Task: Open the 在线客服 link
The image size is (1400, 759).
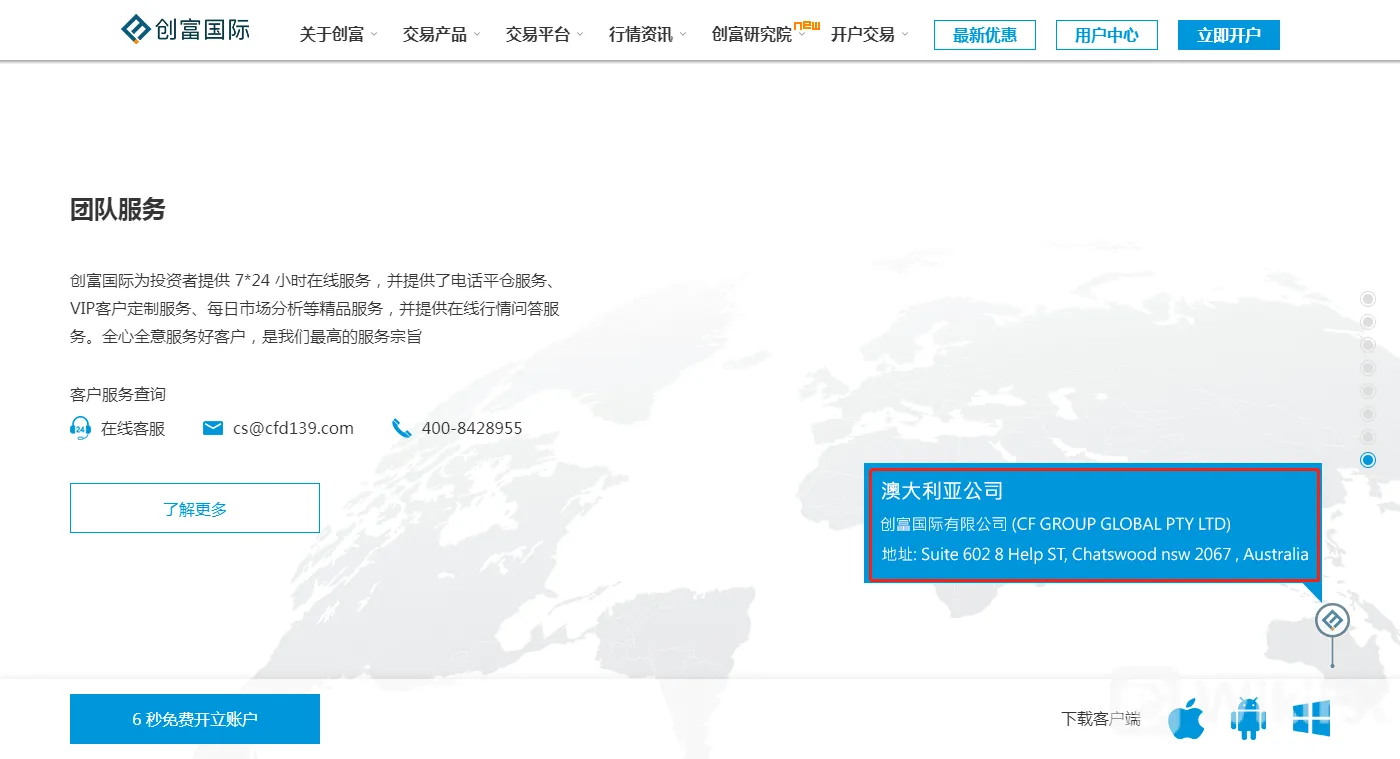Action: coord(133,429)
